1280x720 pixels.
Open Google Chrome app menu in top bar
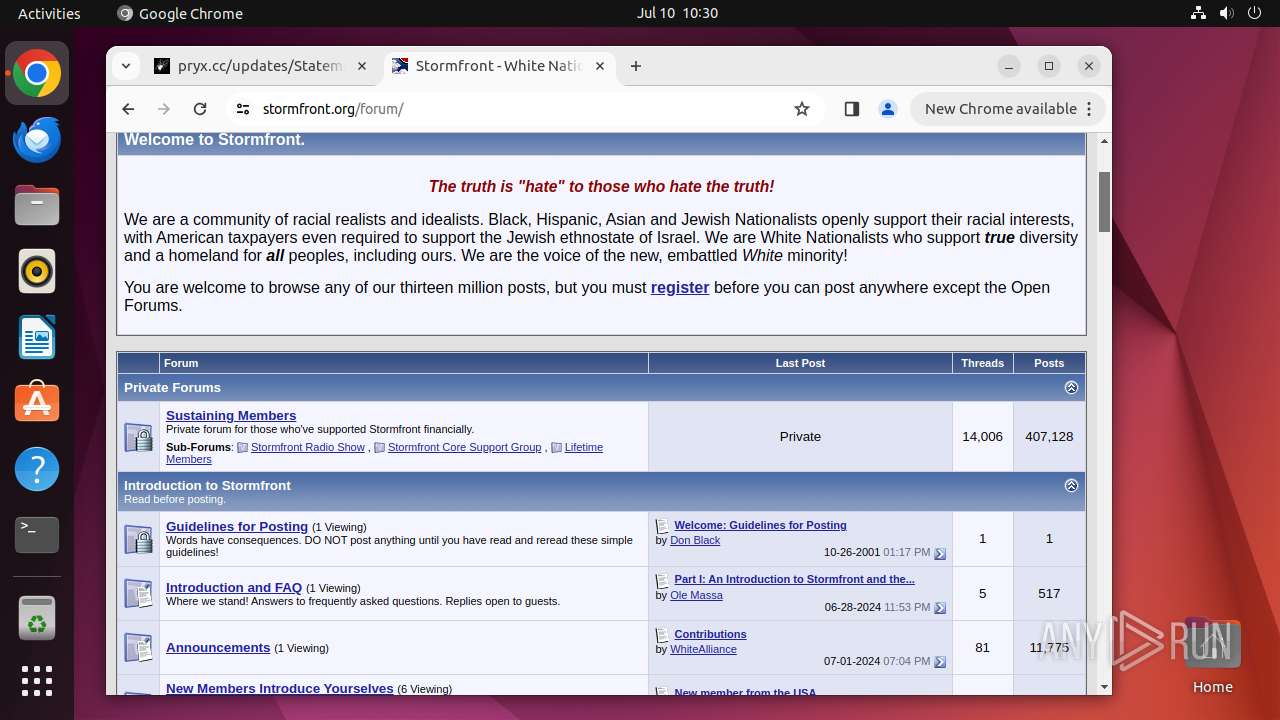pyautogui.click(x=180, y=13)
